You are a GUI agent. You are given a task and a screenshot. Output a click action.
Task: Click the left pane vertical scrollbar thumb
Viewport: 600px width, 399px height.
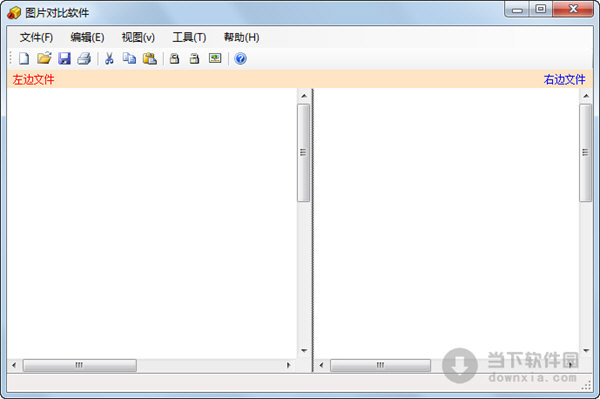click(303, 153)
